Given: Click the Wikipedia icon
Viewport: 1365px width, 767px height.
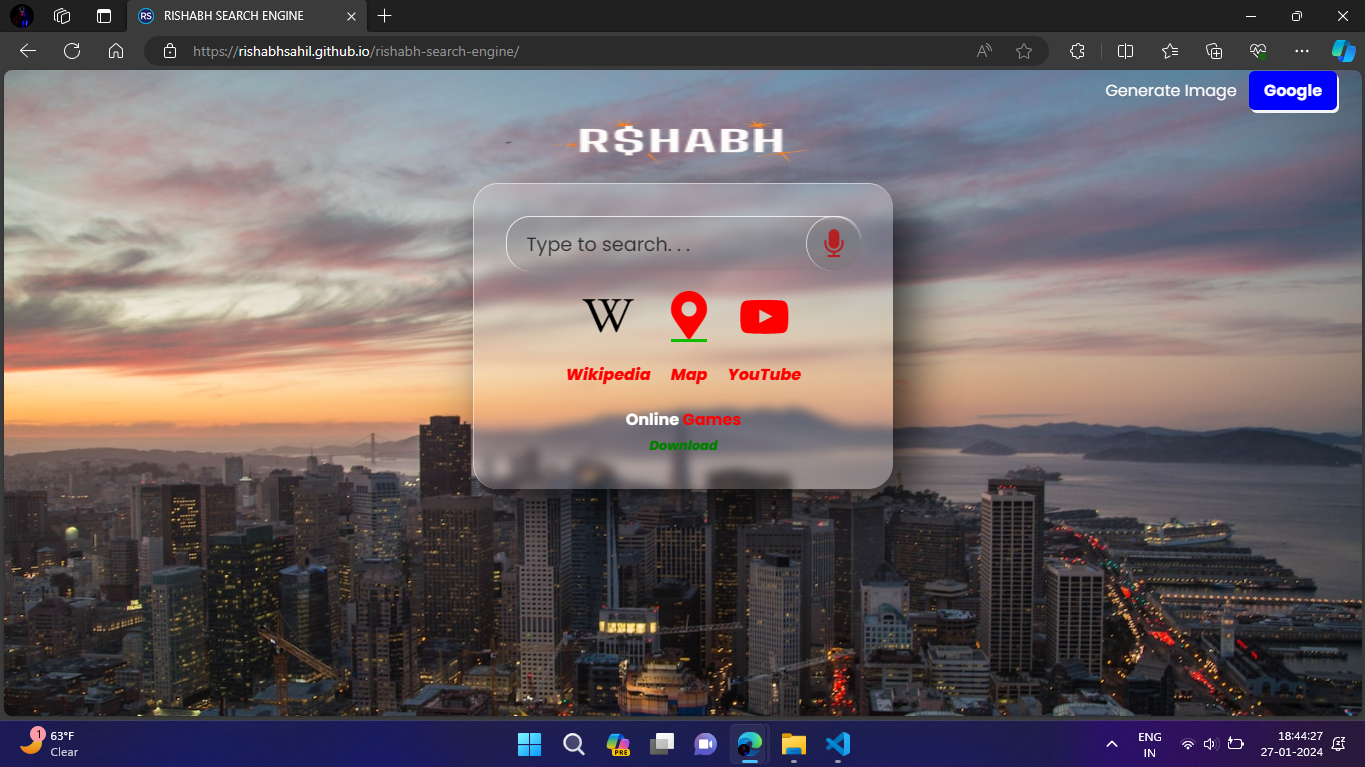Looking at the screenshot, I should 607,315.
